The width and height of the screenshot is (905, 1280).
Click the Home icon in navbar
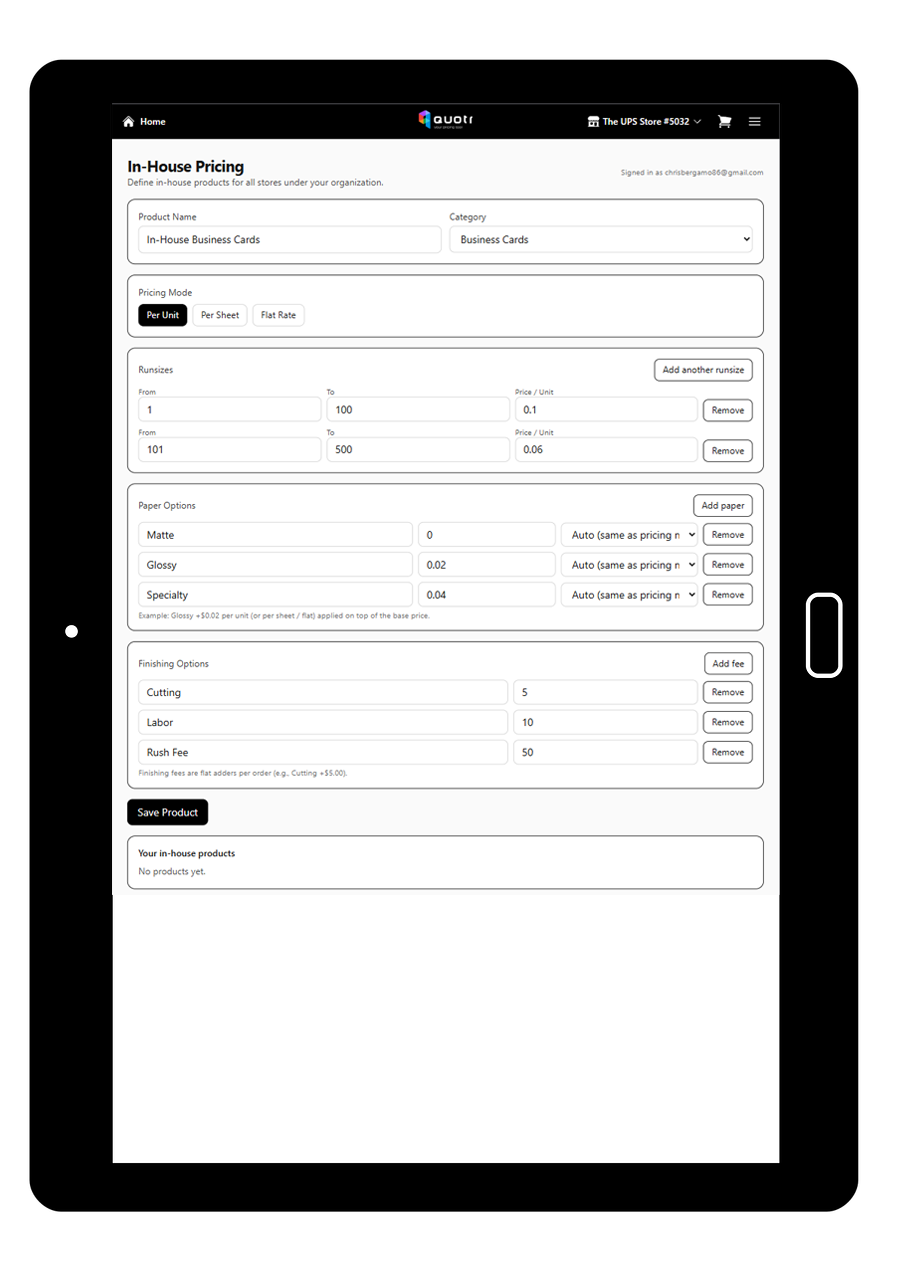pyautogui.click(x=128, y=121)
